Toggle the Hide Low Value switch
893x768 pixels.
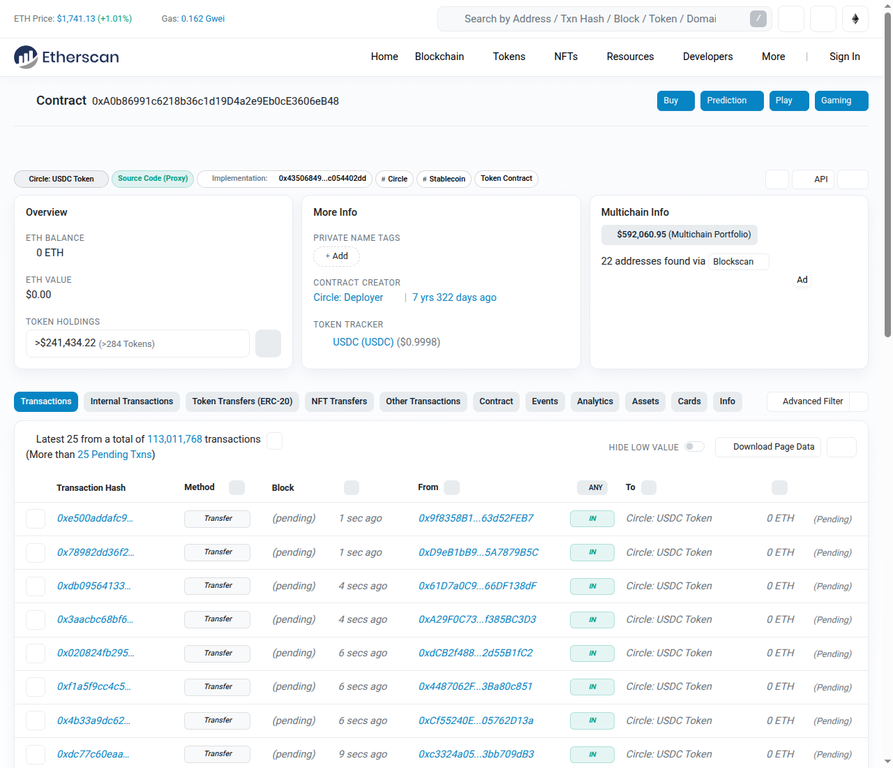tap(694, 447)
